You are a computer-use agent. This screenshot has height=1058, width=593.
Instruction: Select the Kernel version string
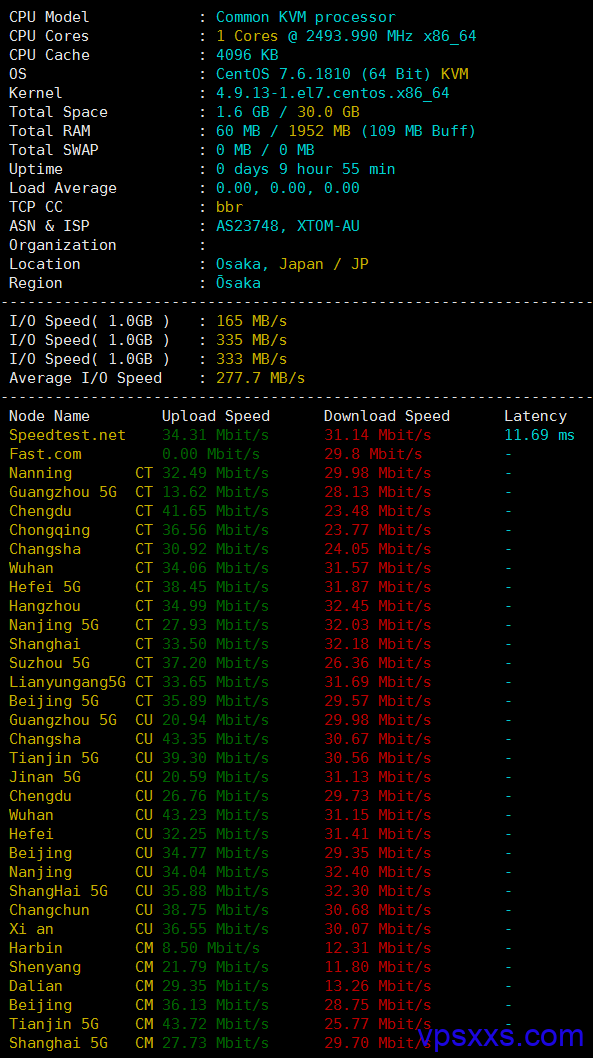333,93
